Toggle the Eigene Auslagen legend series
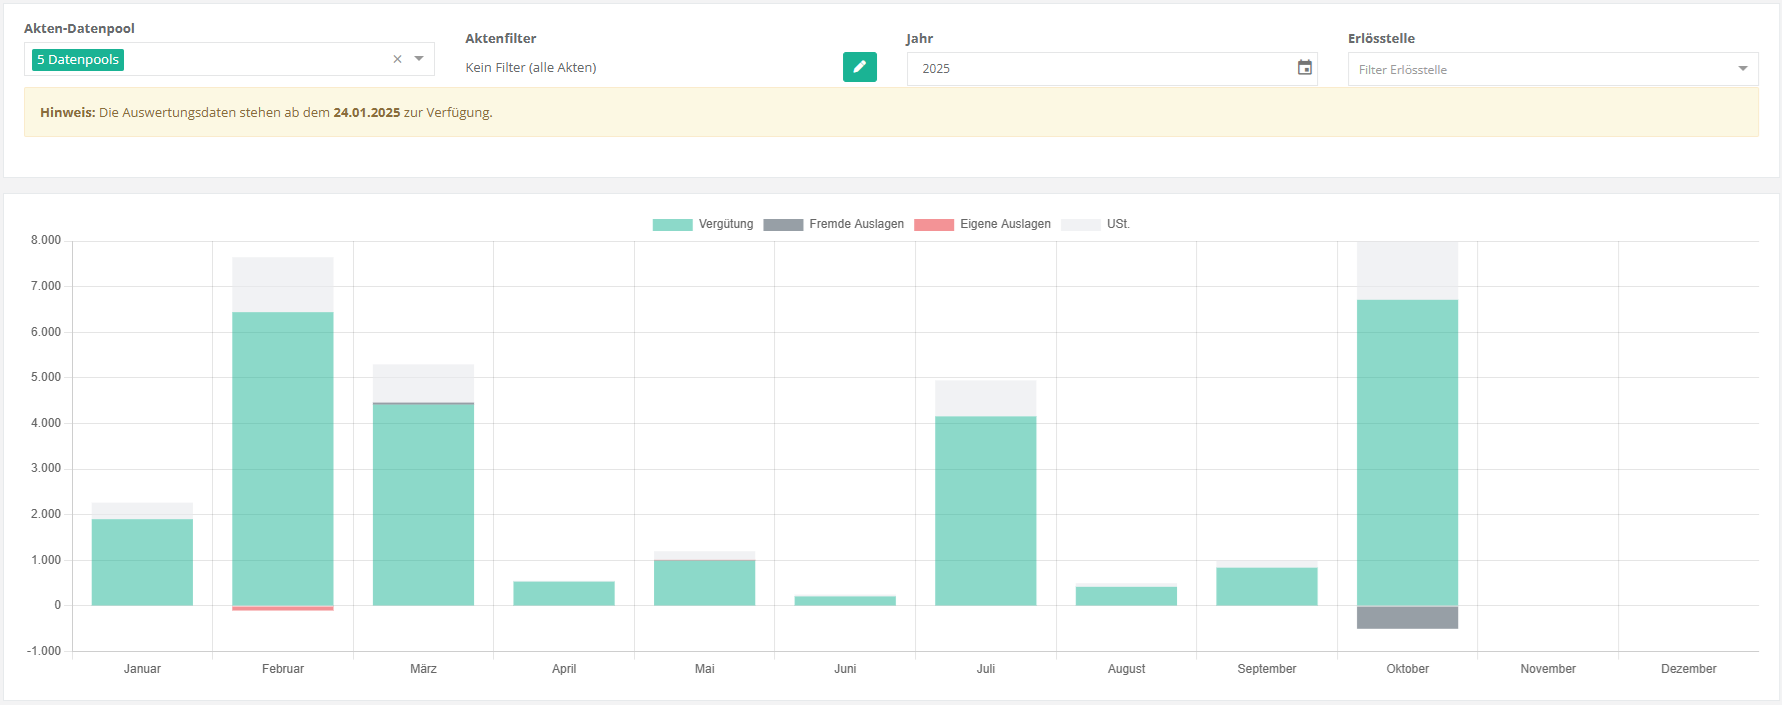Viewport: 1782px width, 705px height. click(x=1005, y=224)
